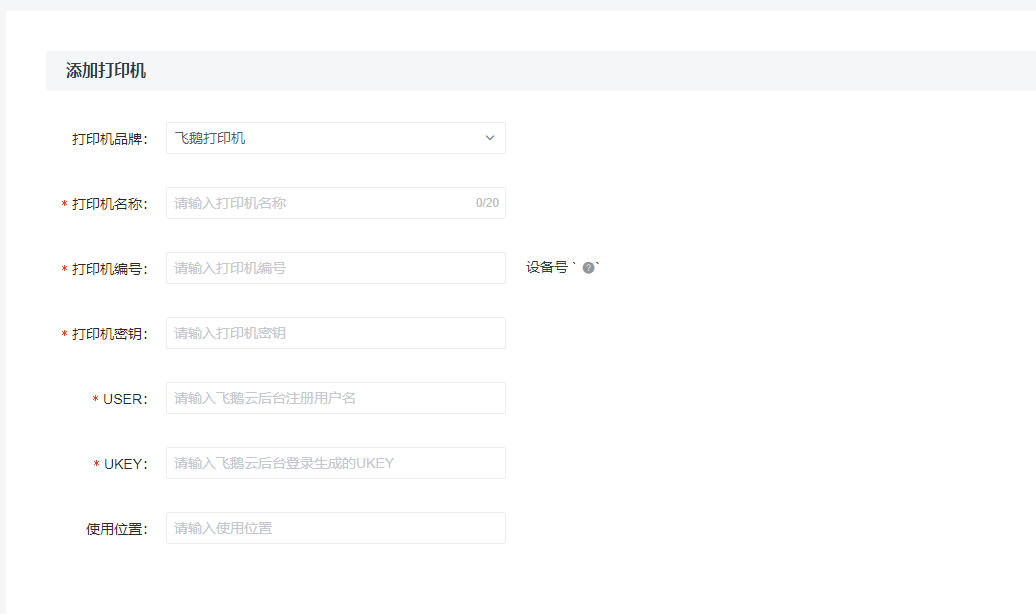Screen dimensions: 1036x614
Task: Click the help question mark icon beside 设备号
Action: 588,268
